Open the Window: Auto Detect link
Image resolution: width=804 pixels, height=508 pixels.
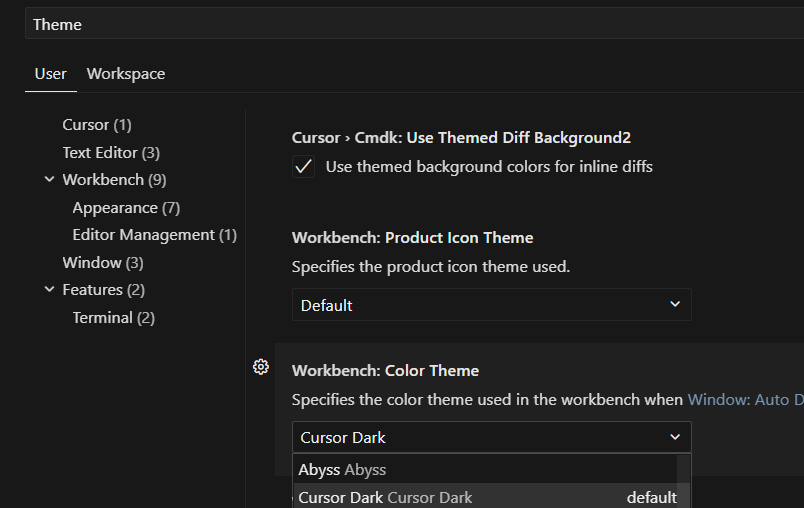pos(746,399)
